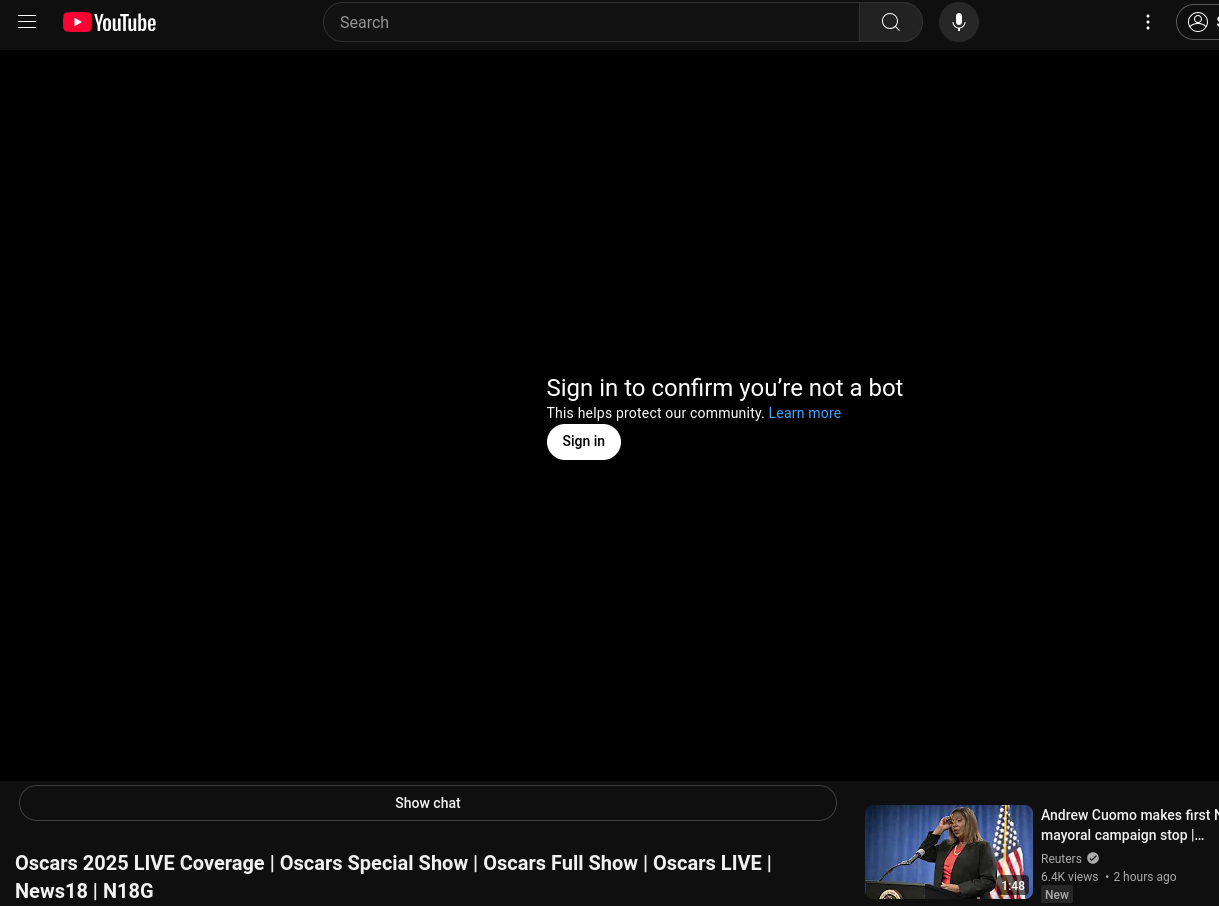Go to the YouTube home logo
This screenshot has width=1219, height=906.
[110, 22]
